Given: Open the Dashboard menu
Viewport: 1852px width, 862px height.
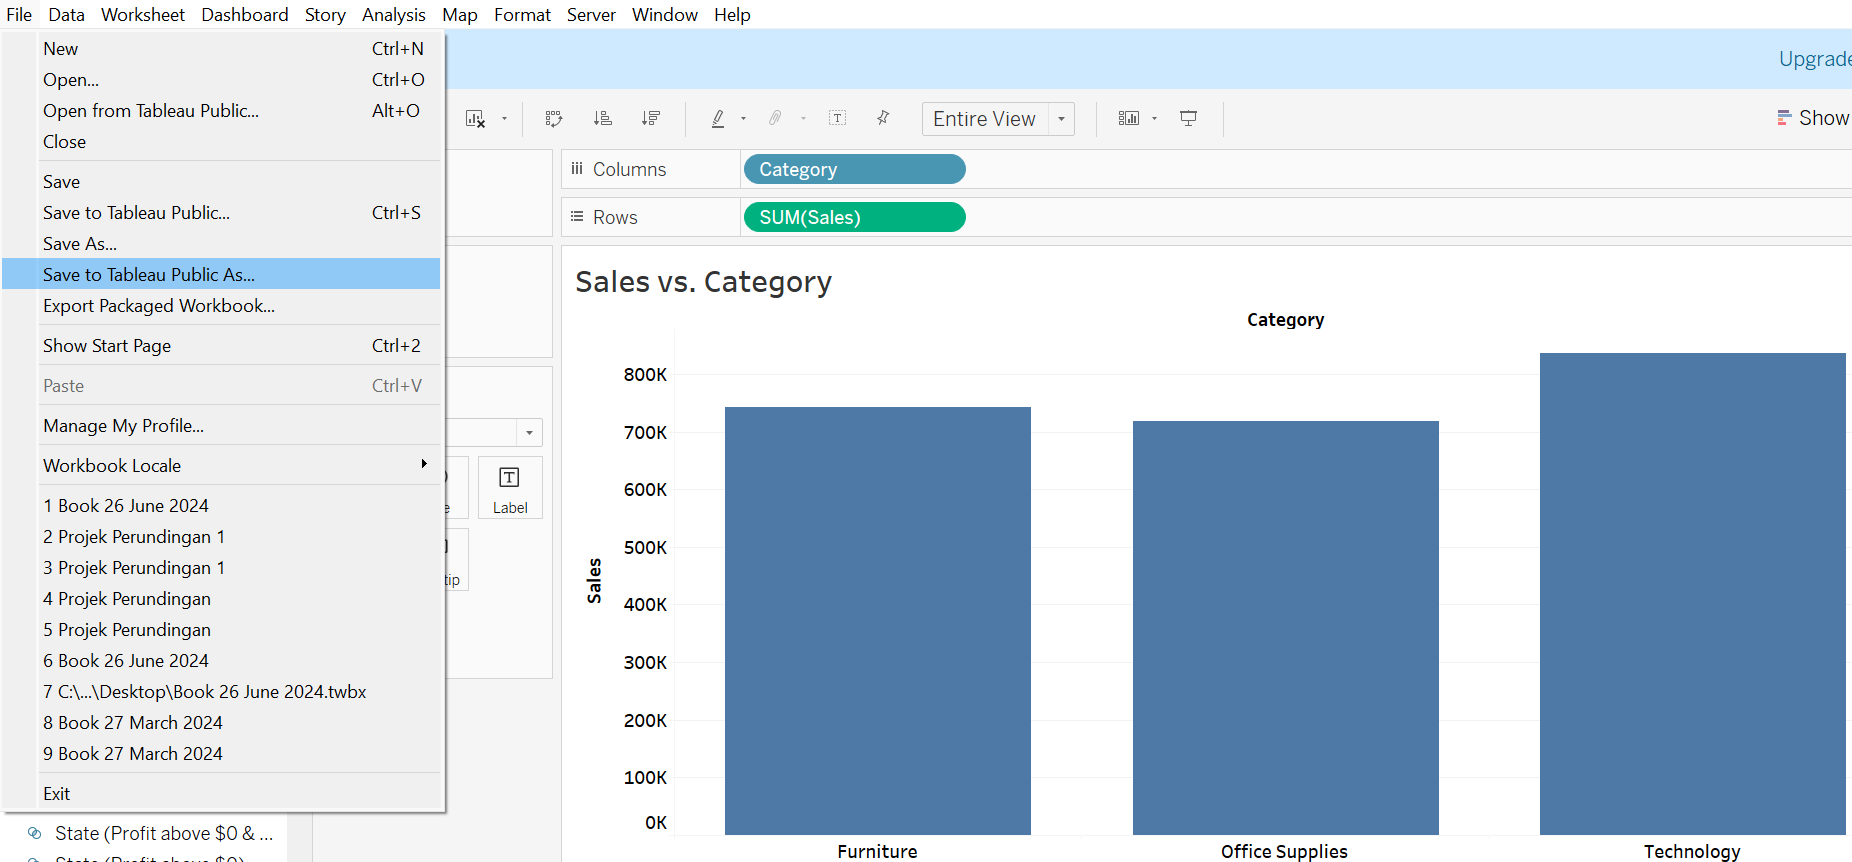Looking at the screenshot, I should pos(245,15).
